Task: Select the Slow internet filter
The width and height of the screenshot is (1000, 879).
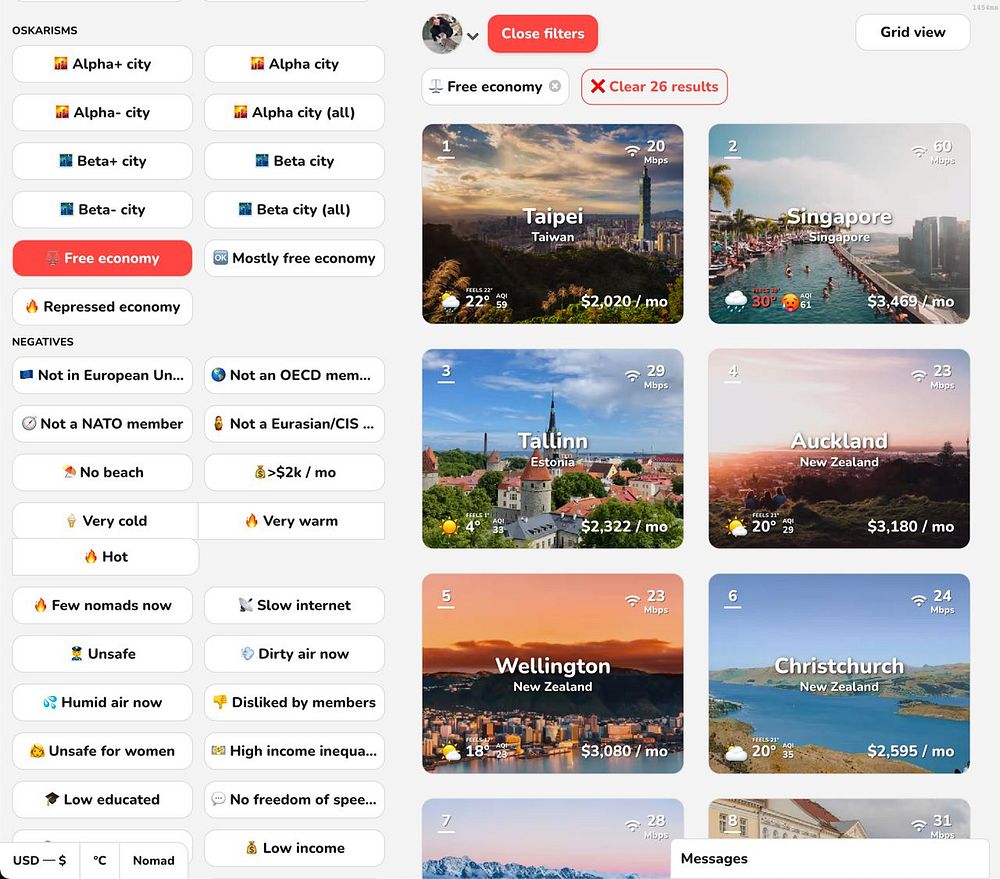Action: click(x=294, y=605)
